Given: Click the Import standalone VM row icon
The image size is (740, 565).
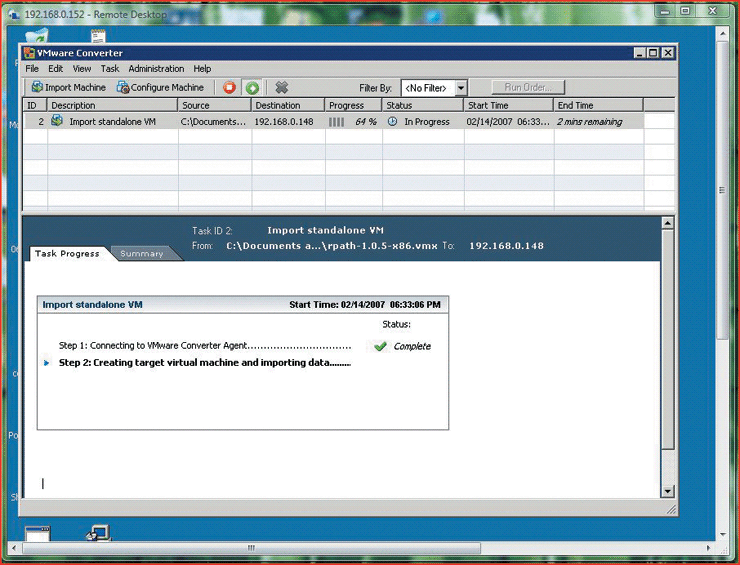Looking at the screenshot, I should (x=57, y=121).
